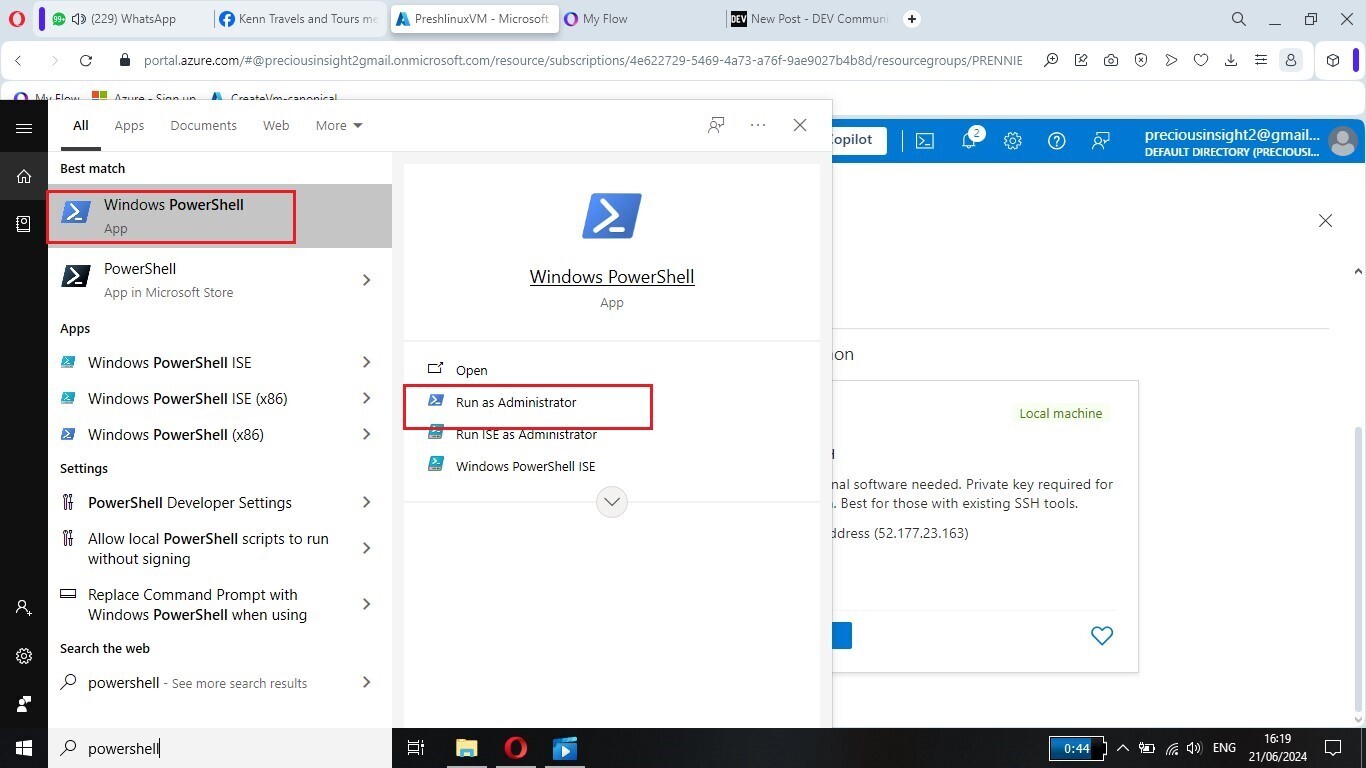Click the powershell search input box
The width and height of the screenshot is (1366, 768).
(220, 748)
